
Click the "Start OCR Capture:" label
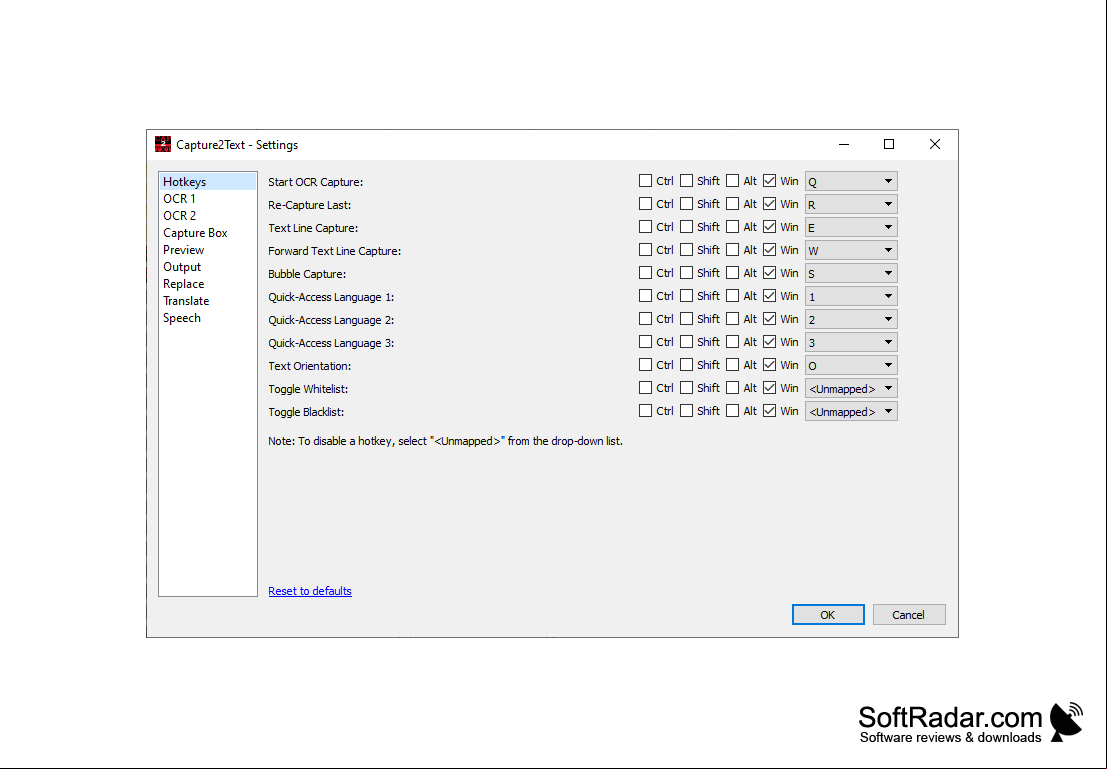click(x=316, y=182)
